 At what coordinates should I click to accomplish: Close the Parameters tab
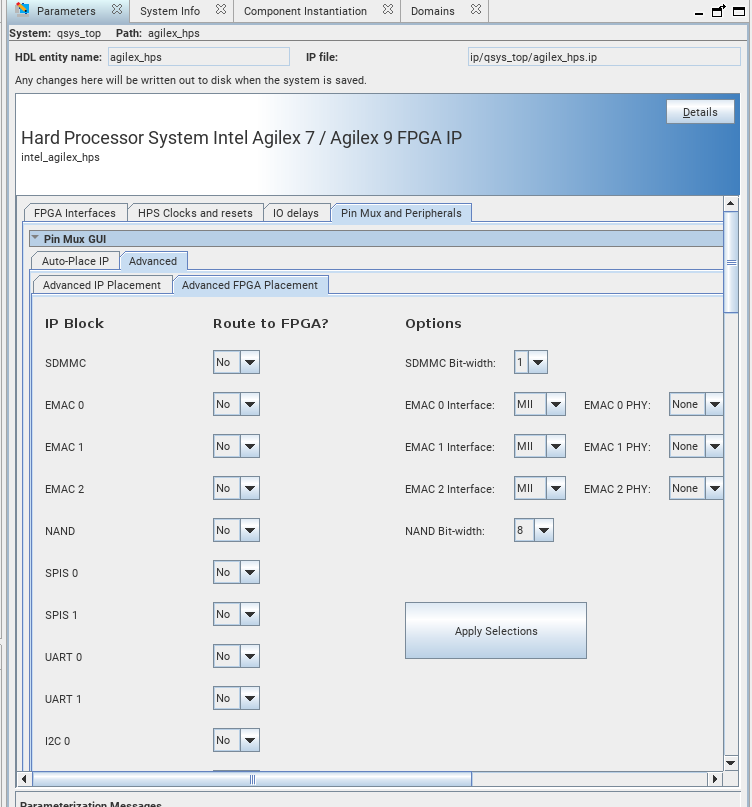pyautogui.click(x=117, y=10)
